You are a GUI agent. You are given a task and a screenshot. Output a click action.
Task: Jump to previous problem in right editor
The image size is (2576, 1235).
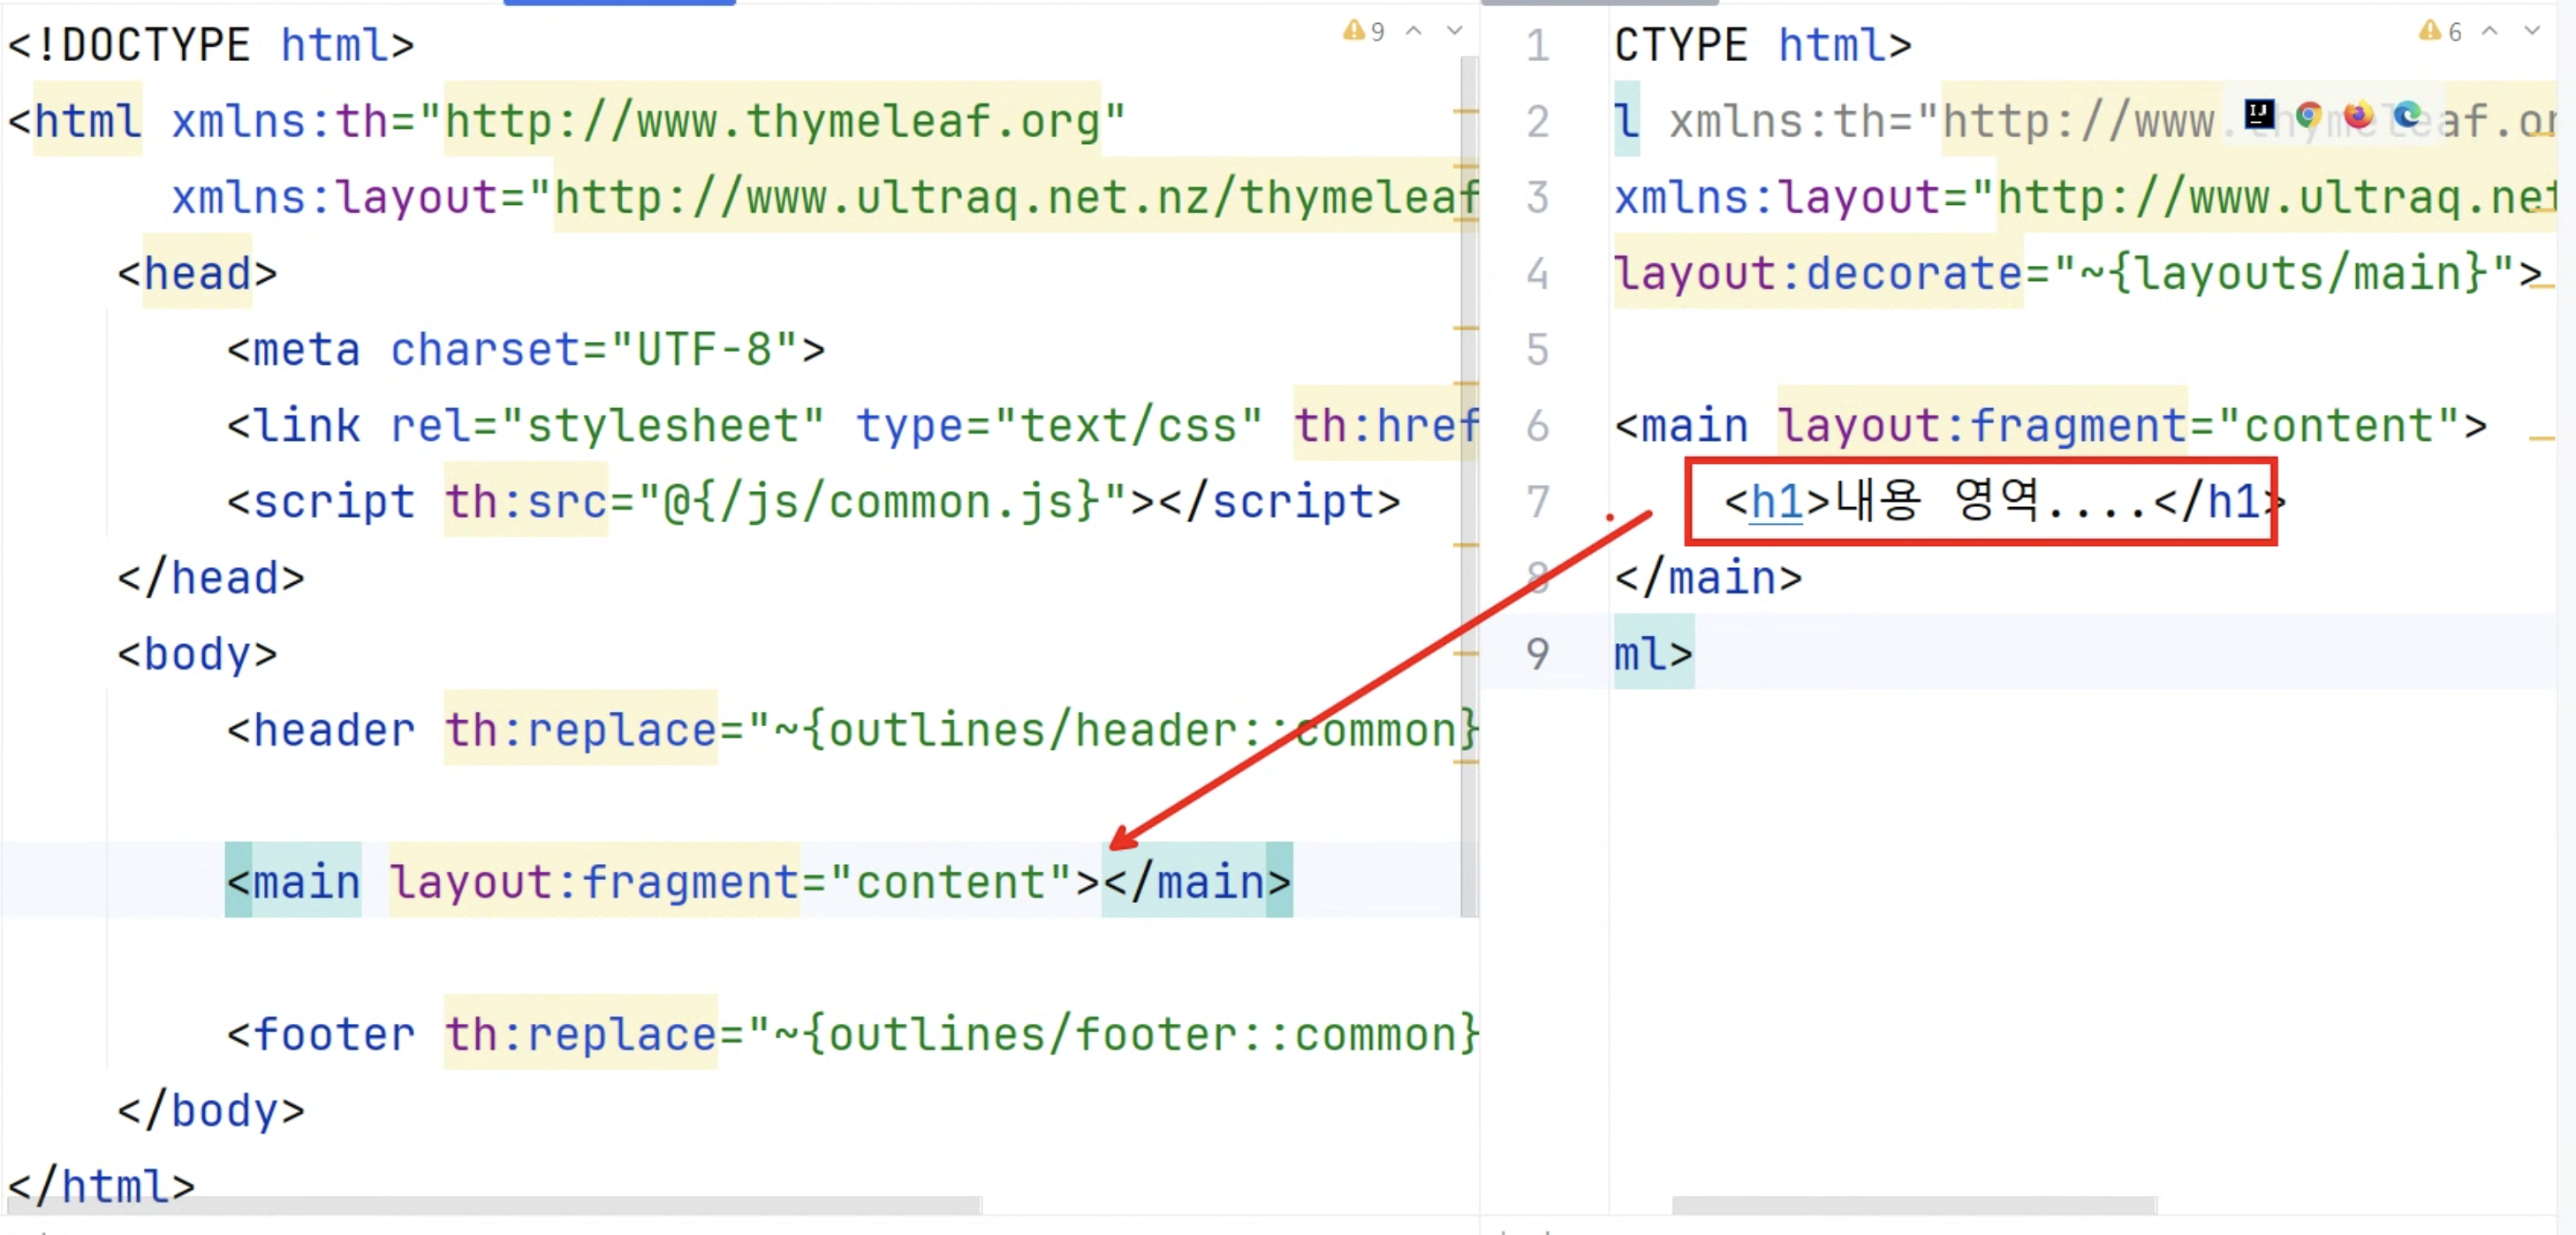pyautogui.click(x=2490, y=31)
